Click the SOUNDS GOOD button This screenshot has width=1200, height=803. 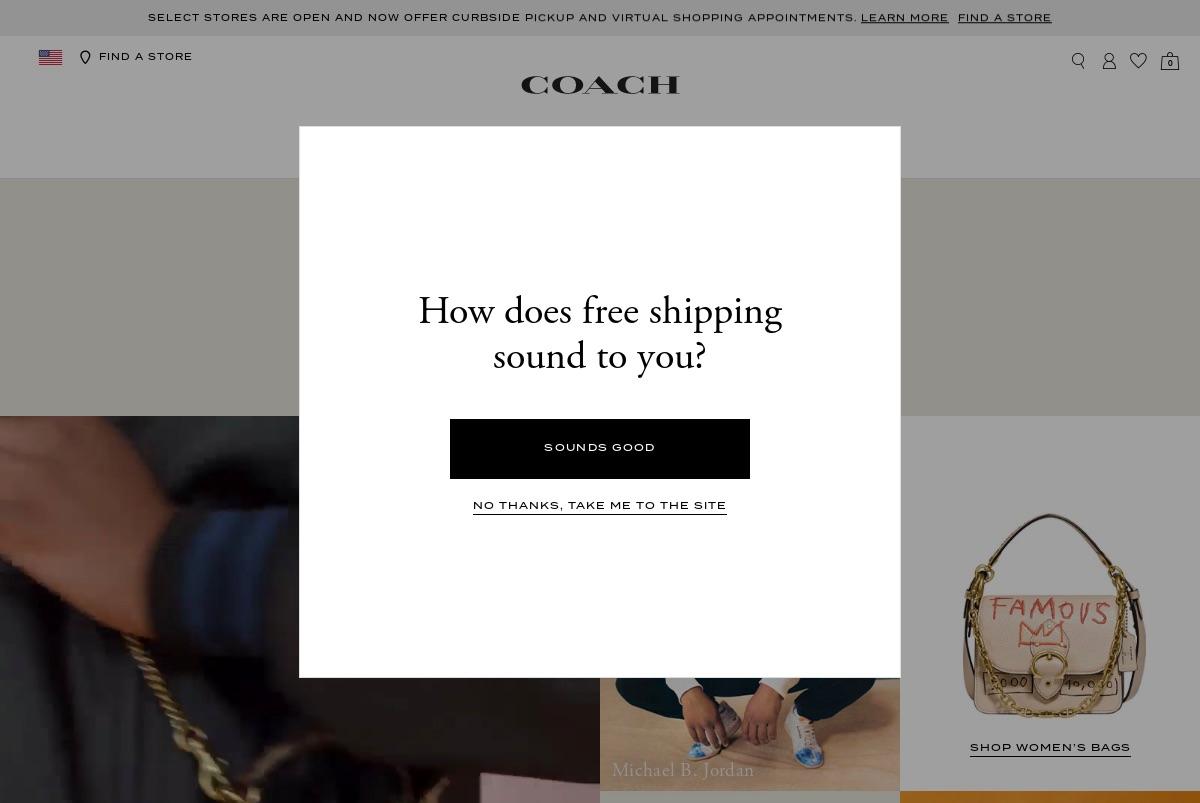600,448
